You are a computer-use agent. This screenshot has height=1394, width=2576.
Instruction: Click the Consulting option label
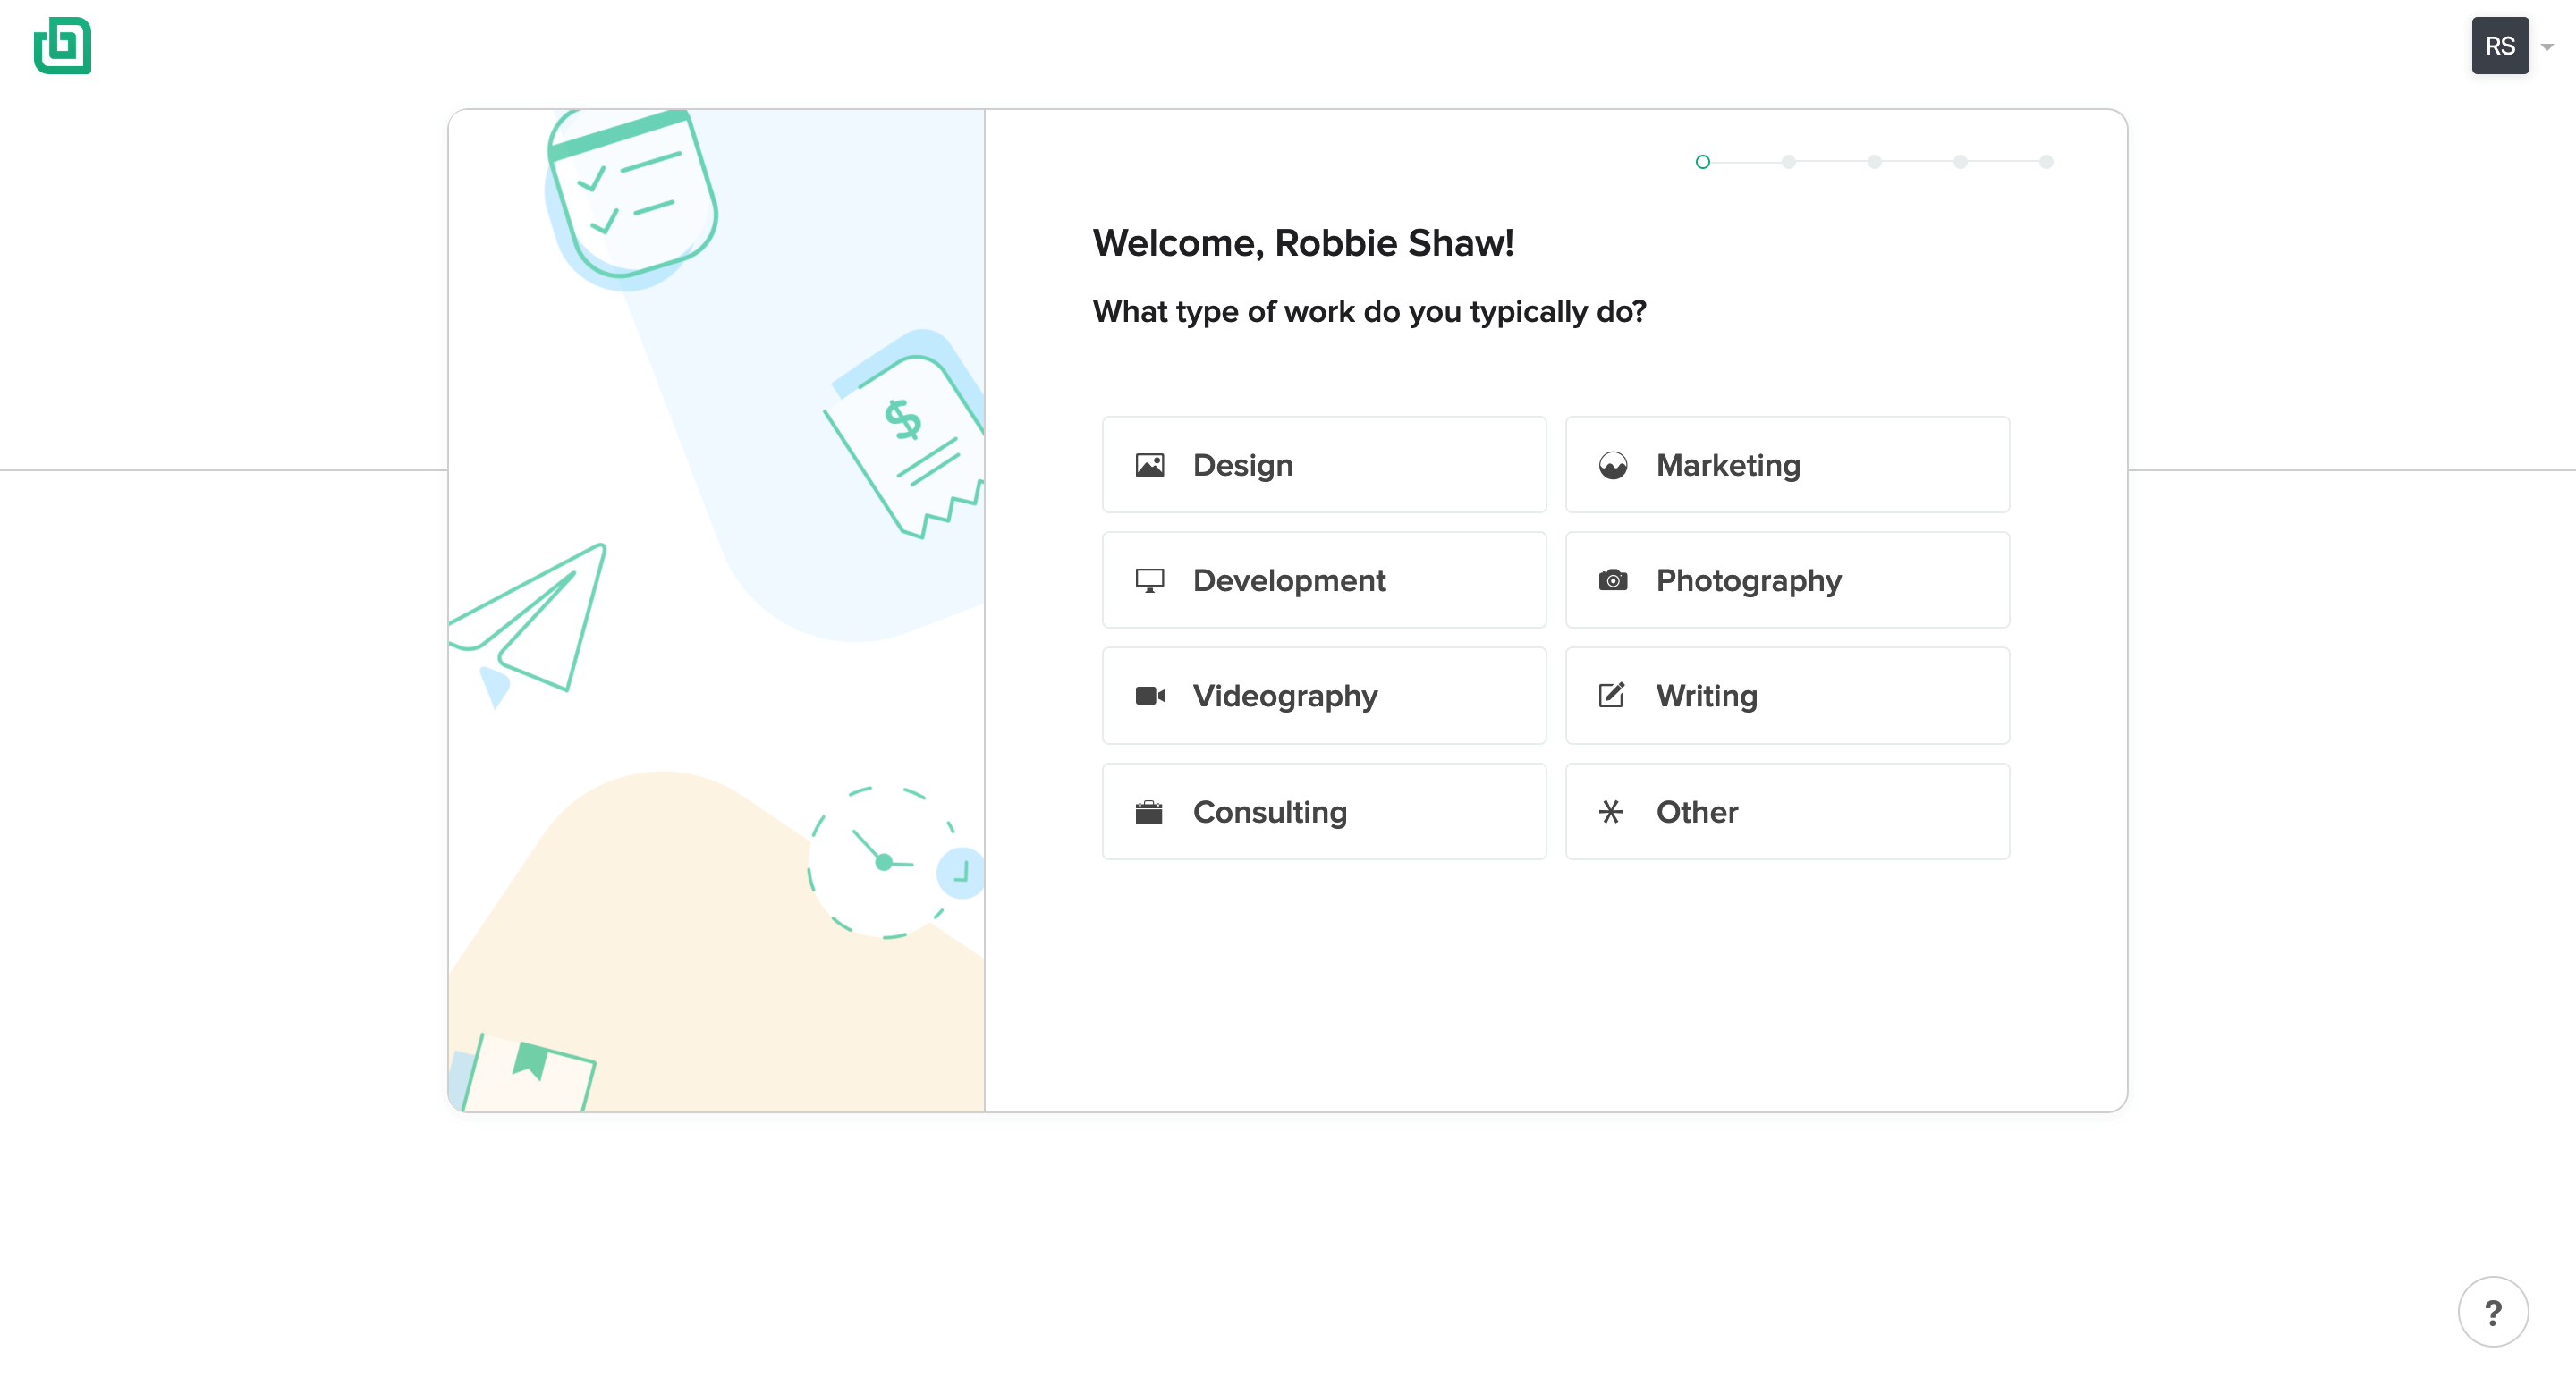(1269, 812)
